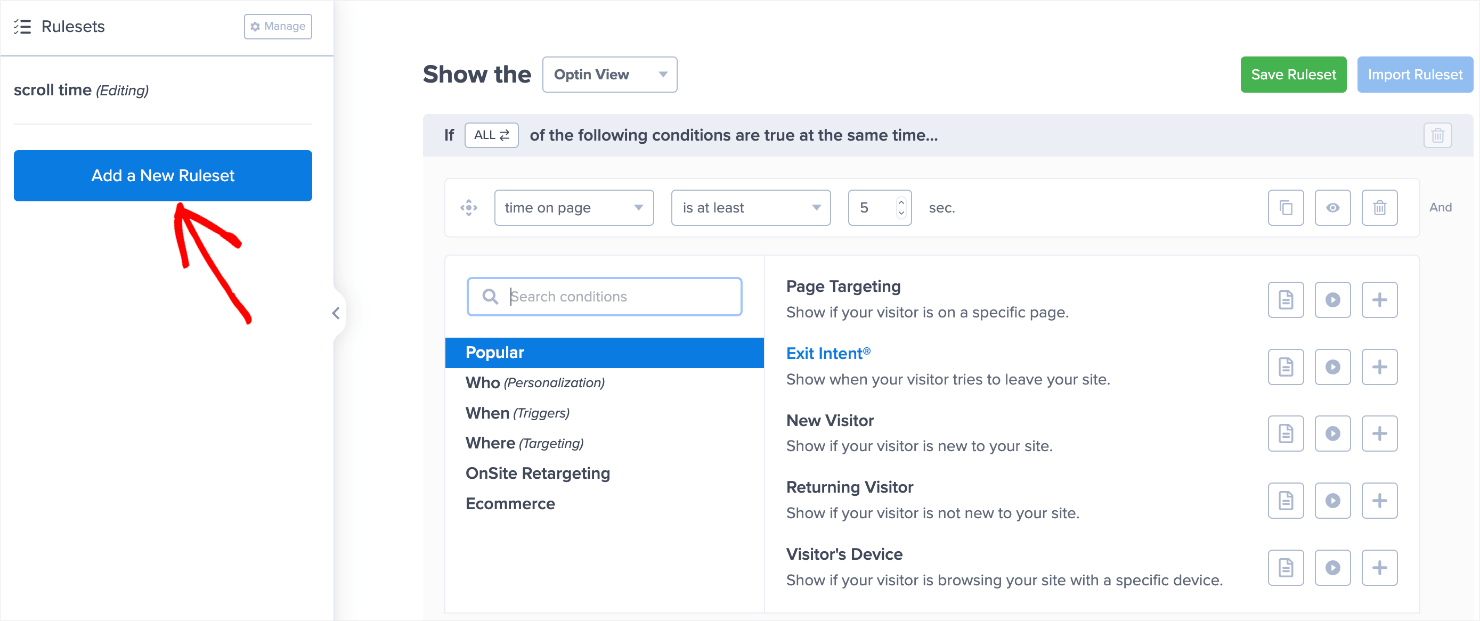This screenshot has height=621, width=1480.
Task: Play the Exit Intent video tutorial
Action: pos(1332,367)
